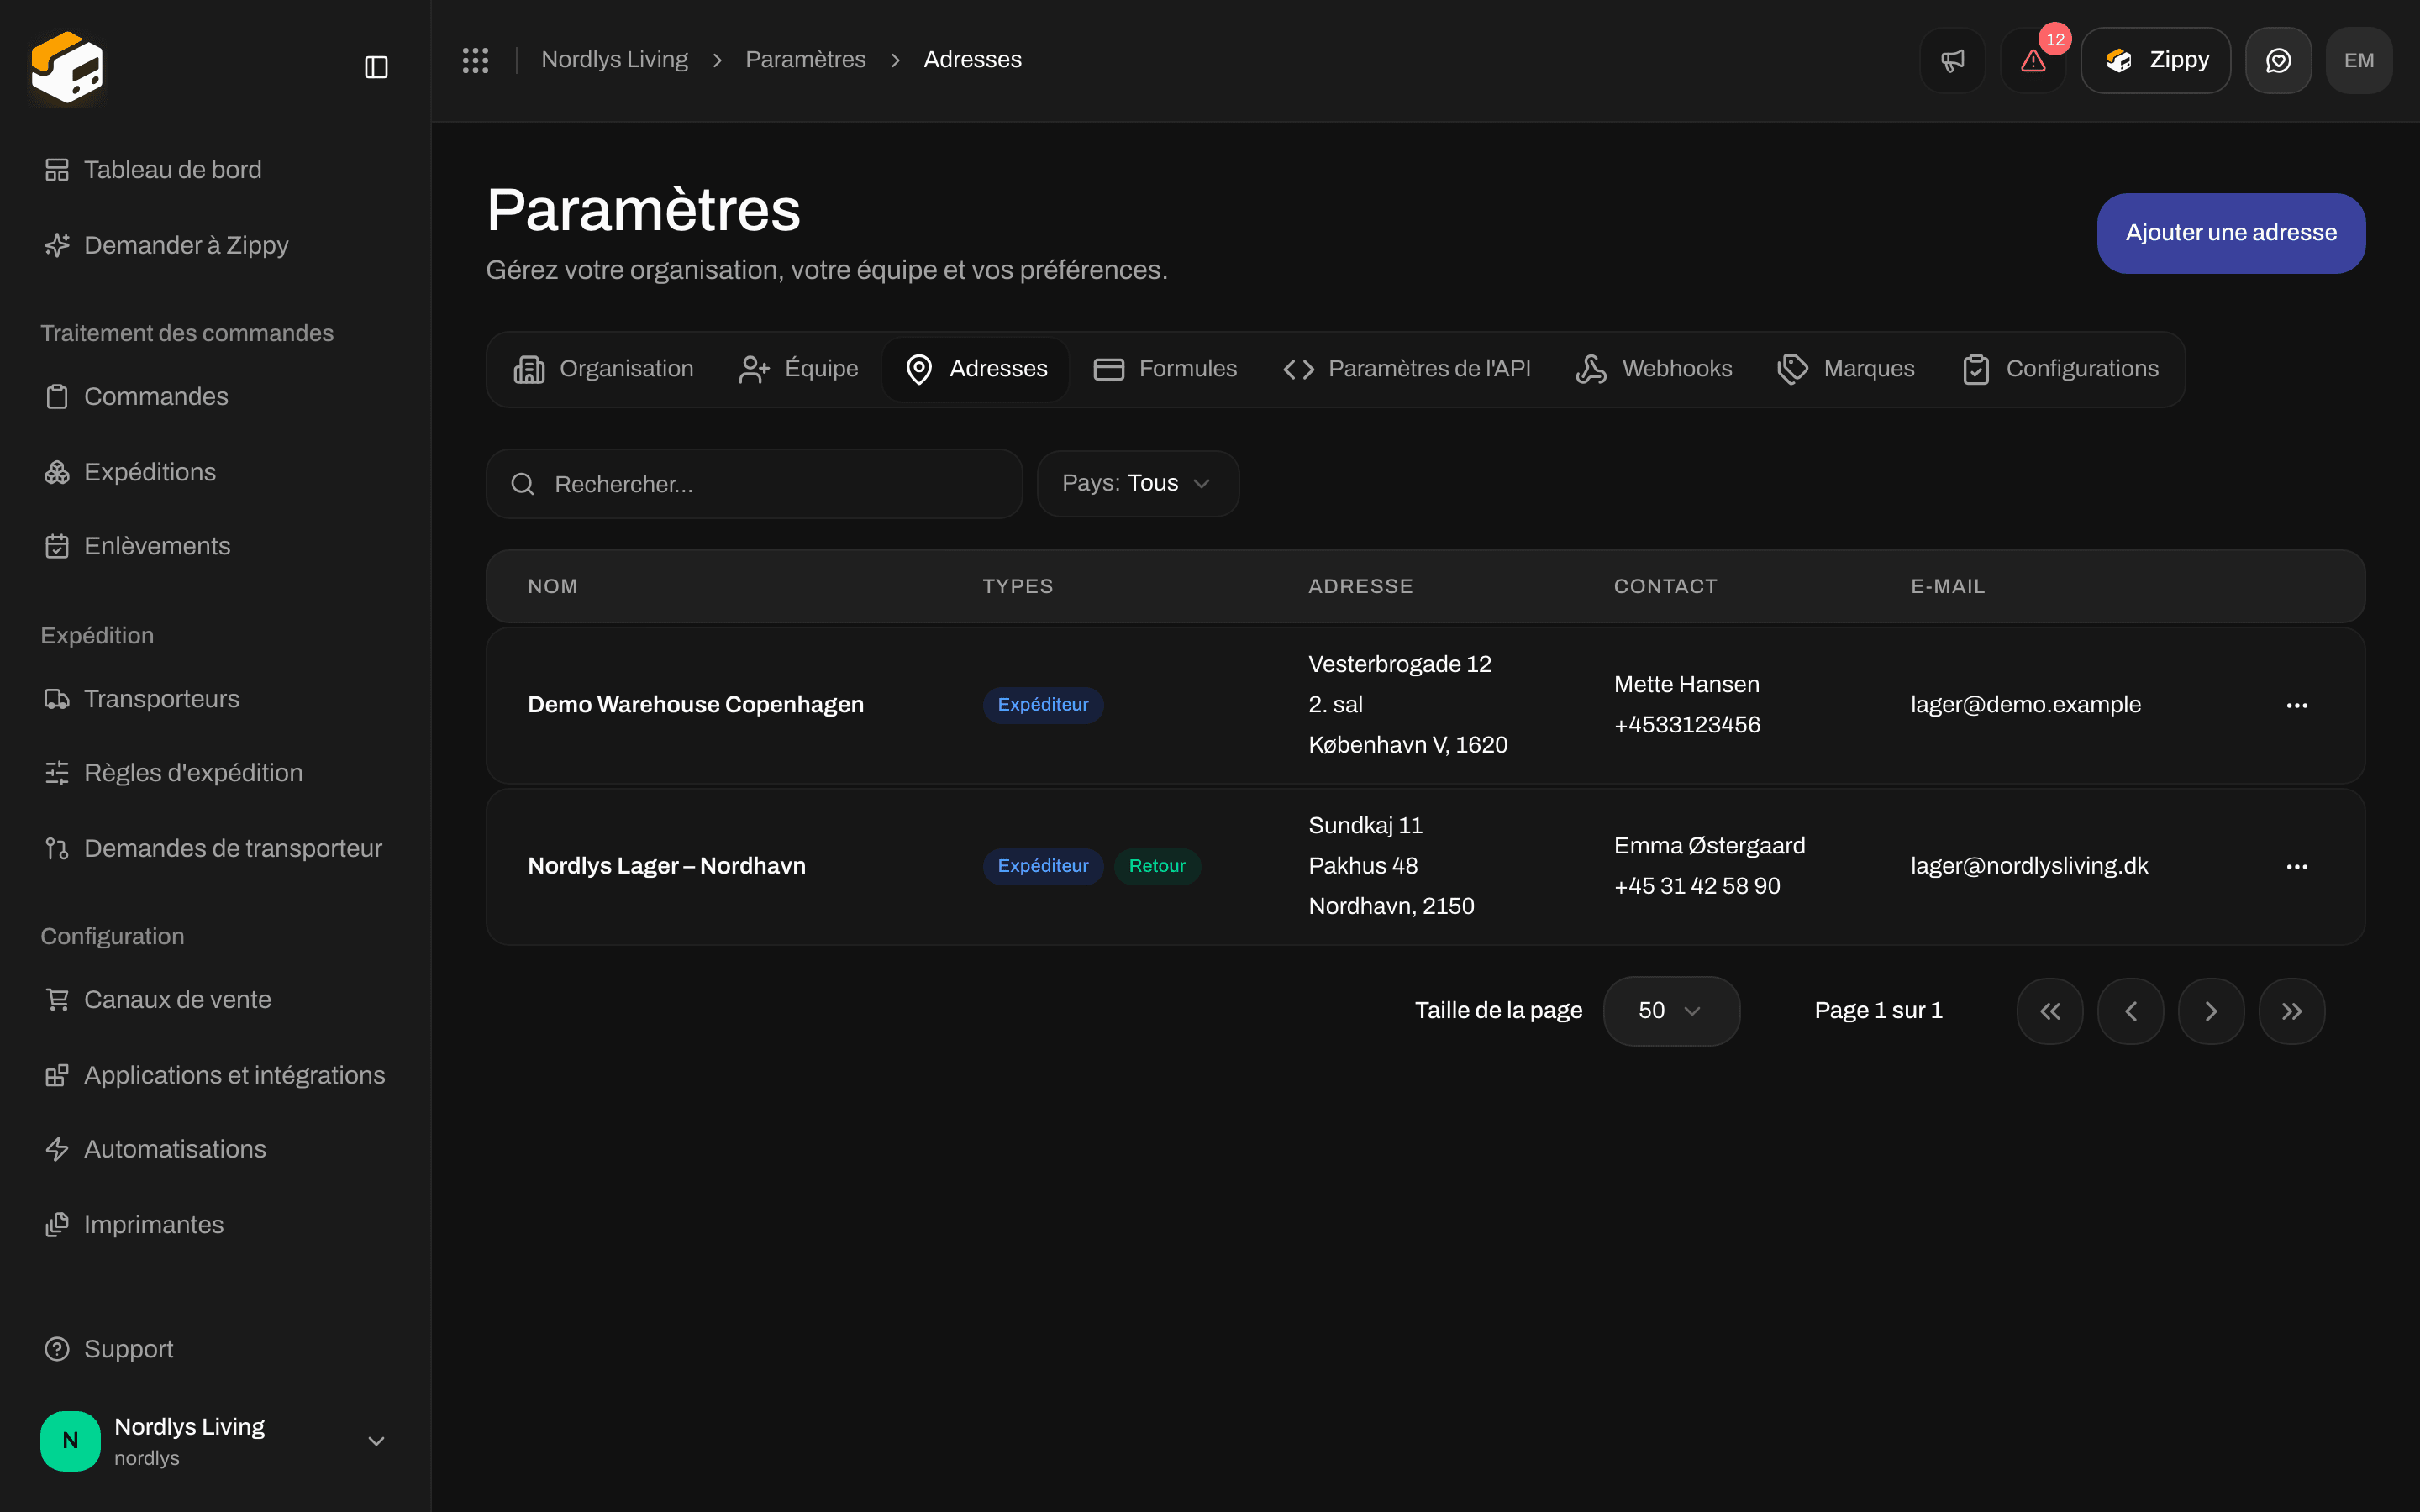
Task: Open announcements megaphone icon
Action: [1952, 60]
